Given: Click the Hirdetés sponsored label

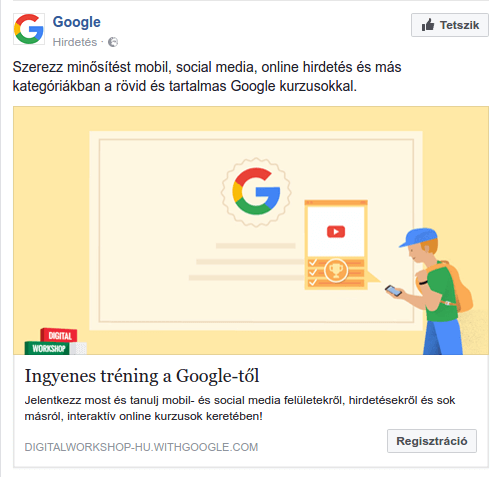Looking at the screenshot, I should [75, 42].
